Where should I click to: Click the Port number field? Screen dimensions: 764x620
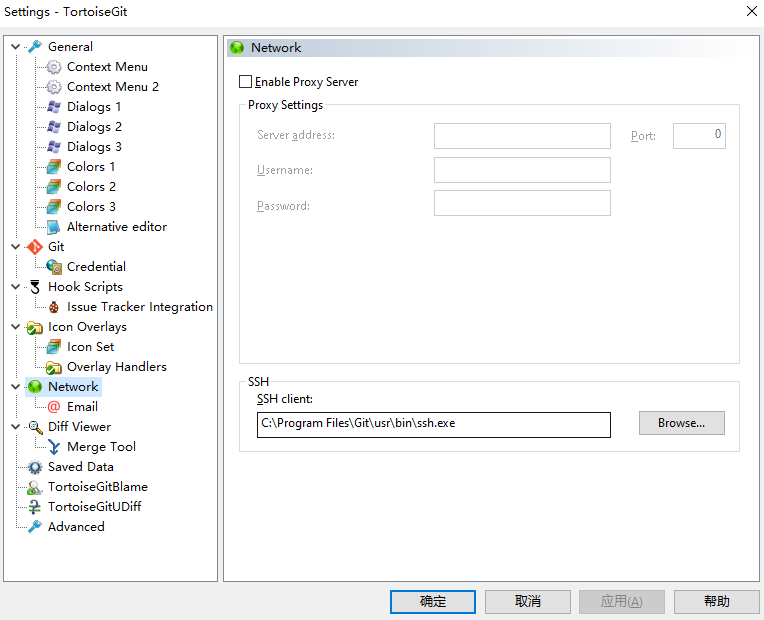(x=699, y=136)
